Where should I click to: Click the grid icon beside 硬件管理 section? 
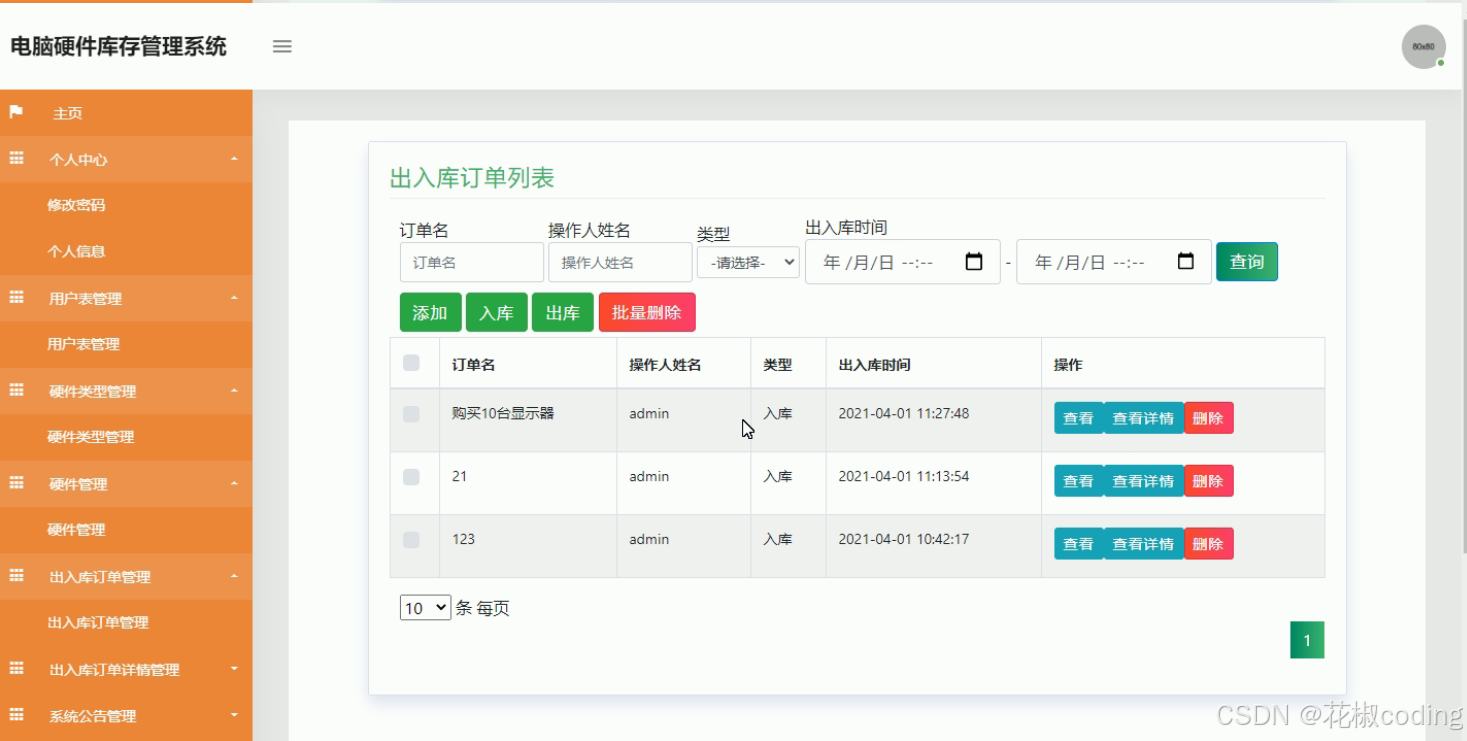click(16, 483)
